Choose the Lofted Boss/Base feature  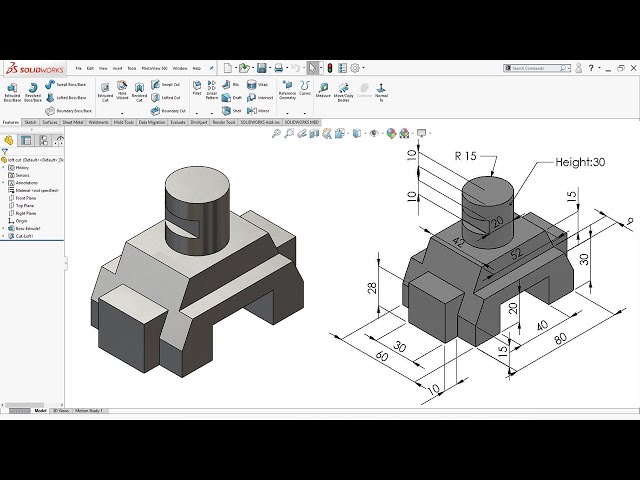(65, 98)
